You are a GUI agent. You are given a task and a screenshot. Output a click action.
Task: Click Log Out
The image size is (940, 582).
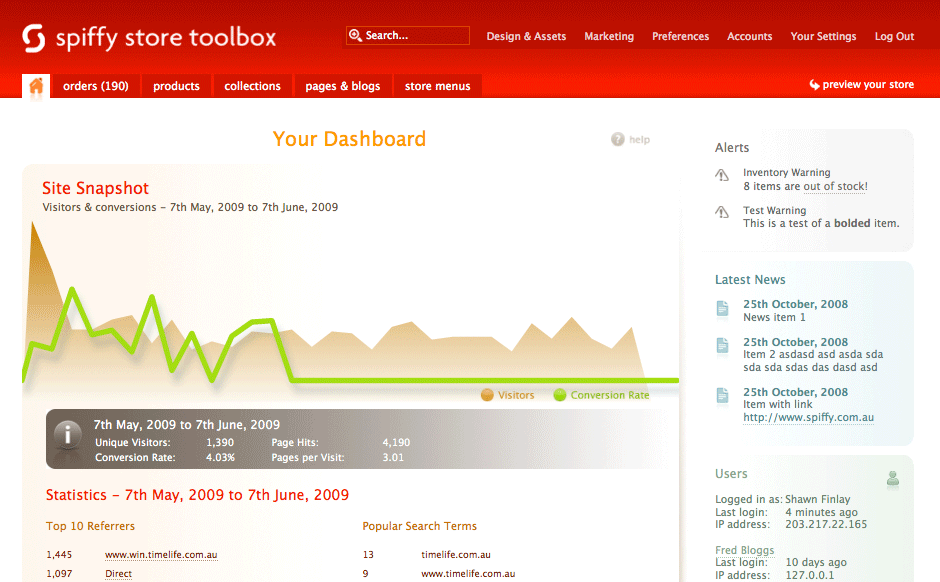(894, 36)
